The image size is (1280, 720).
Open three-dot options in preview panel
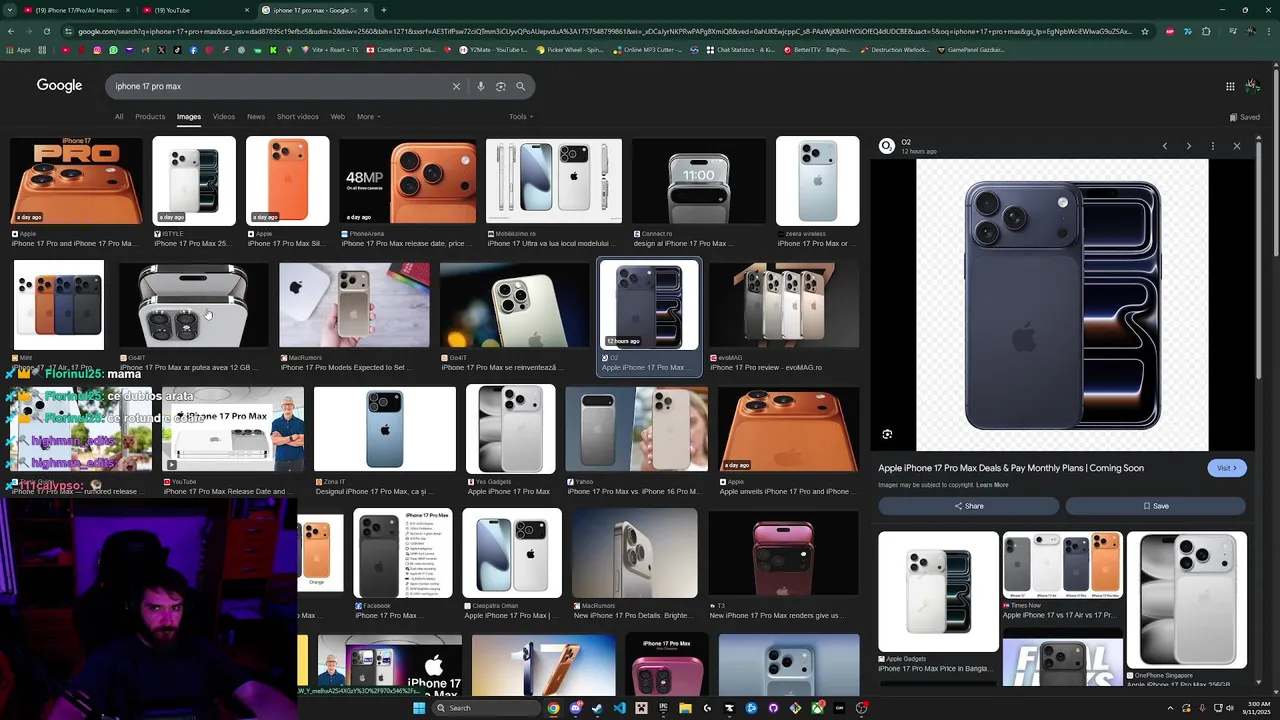pyautogui.click(x=1212, y=146)
